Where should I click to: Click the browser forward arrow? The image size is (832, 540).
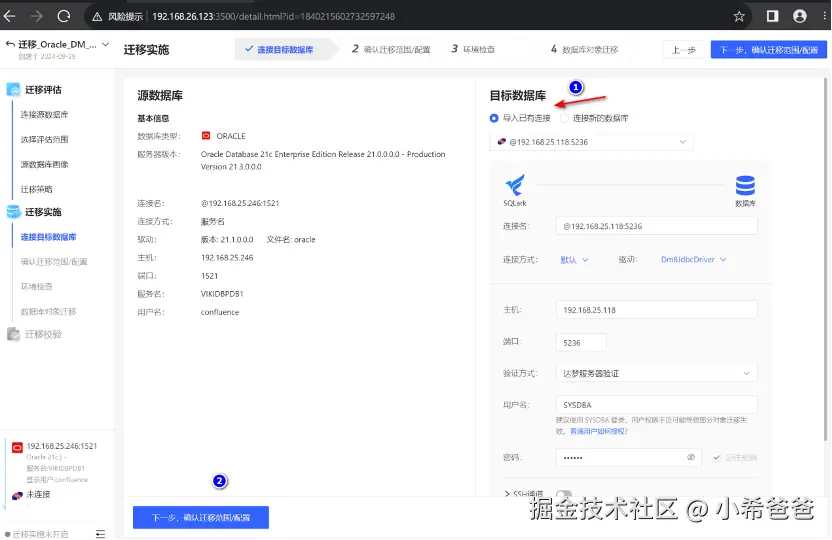36,16
